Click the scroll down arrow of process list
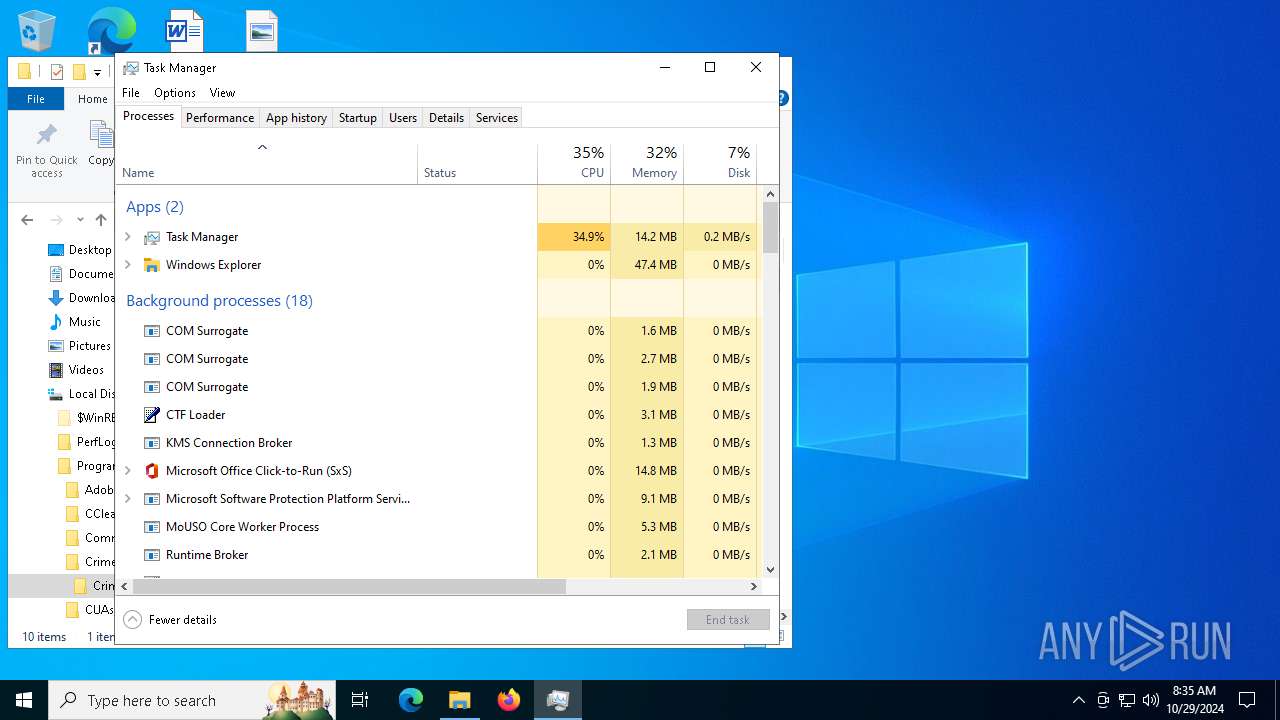 point(770,570)
